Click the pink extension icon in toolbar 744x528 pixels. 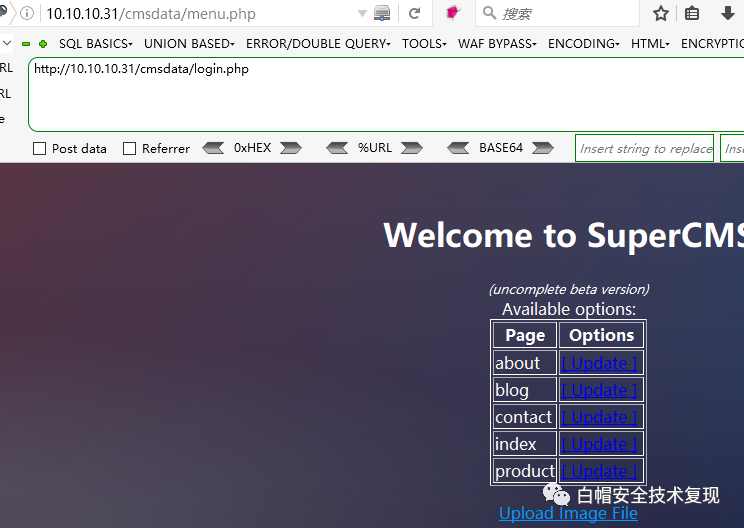[453, 13]
